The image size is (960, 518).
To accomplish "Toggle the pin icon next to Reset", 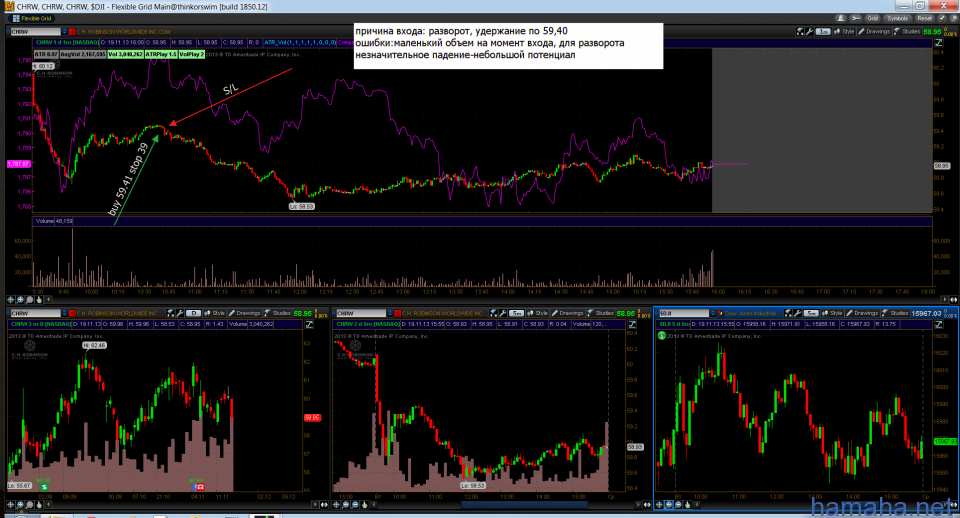I will 942,18.
